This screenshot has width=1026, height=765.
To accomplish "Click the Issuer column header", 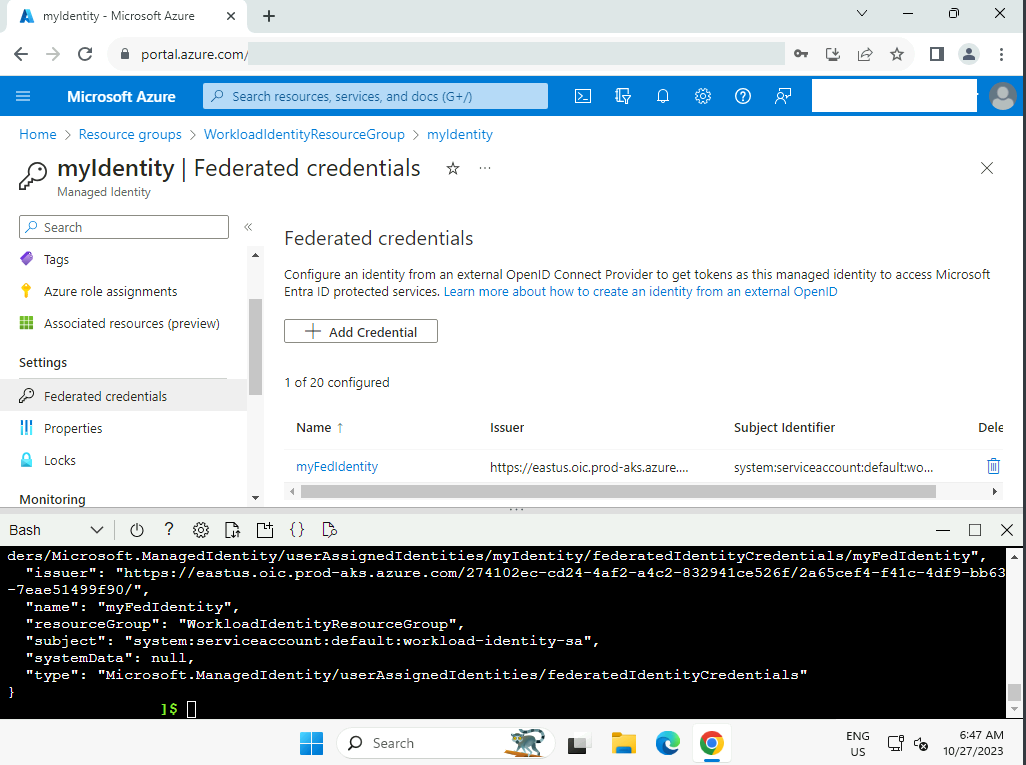I will [x=507, y=427].
